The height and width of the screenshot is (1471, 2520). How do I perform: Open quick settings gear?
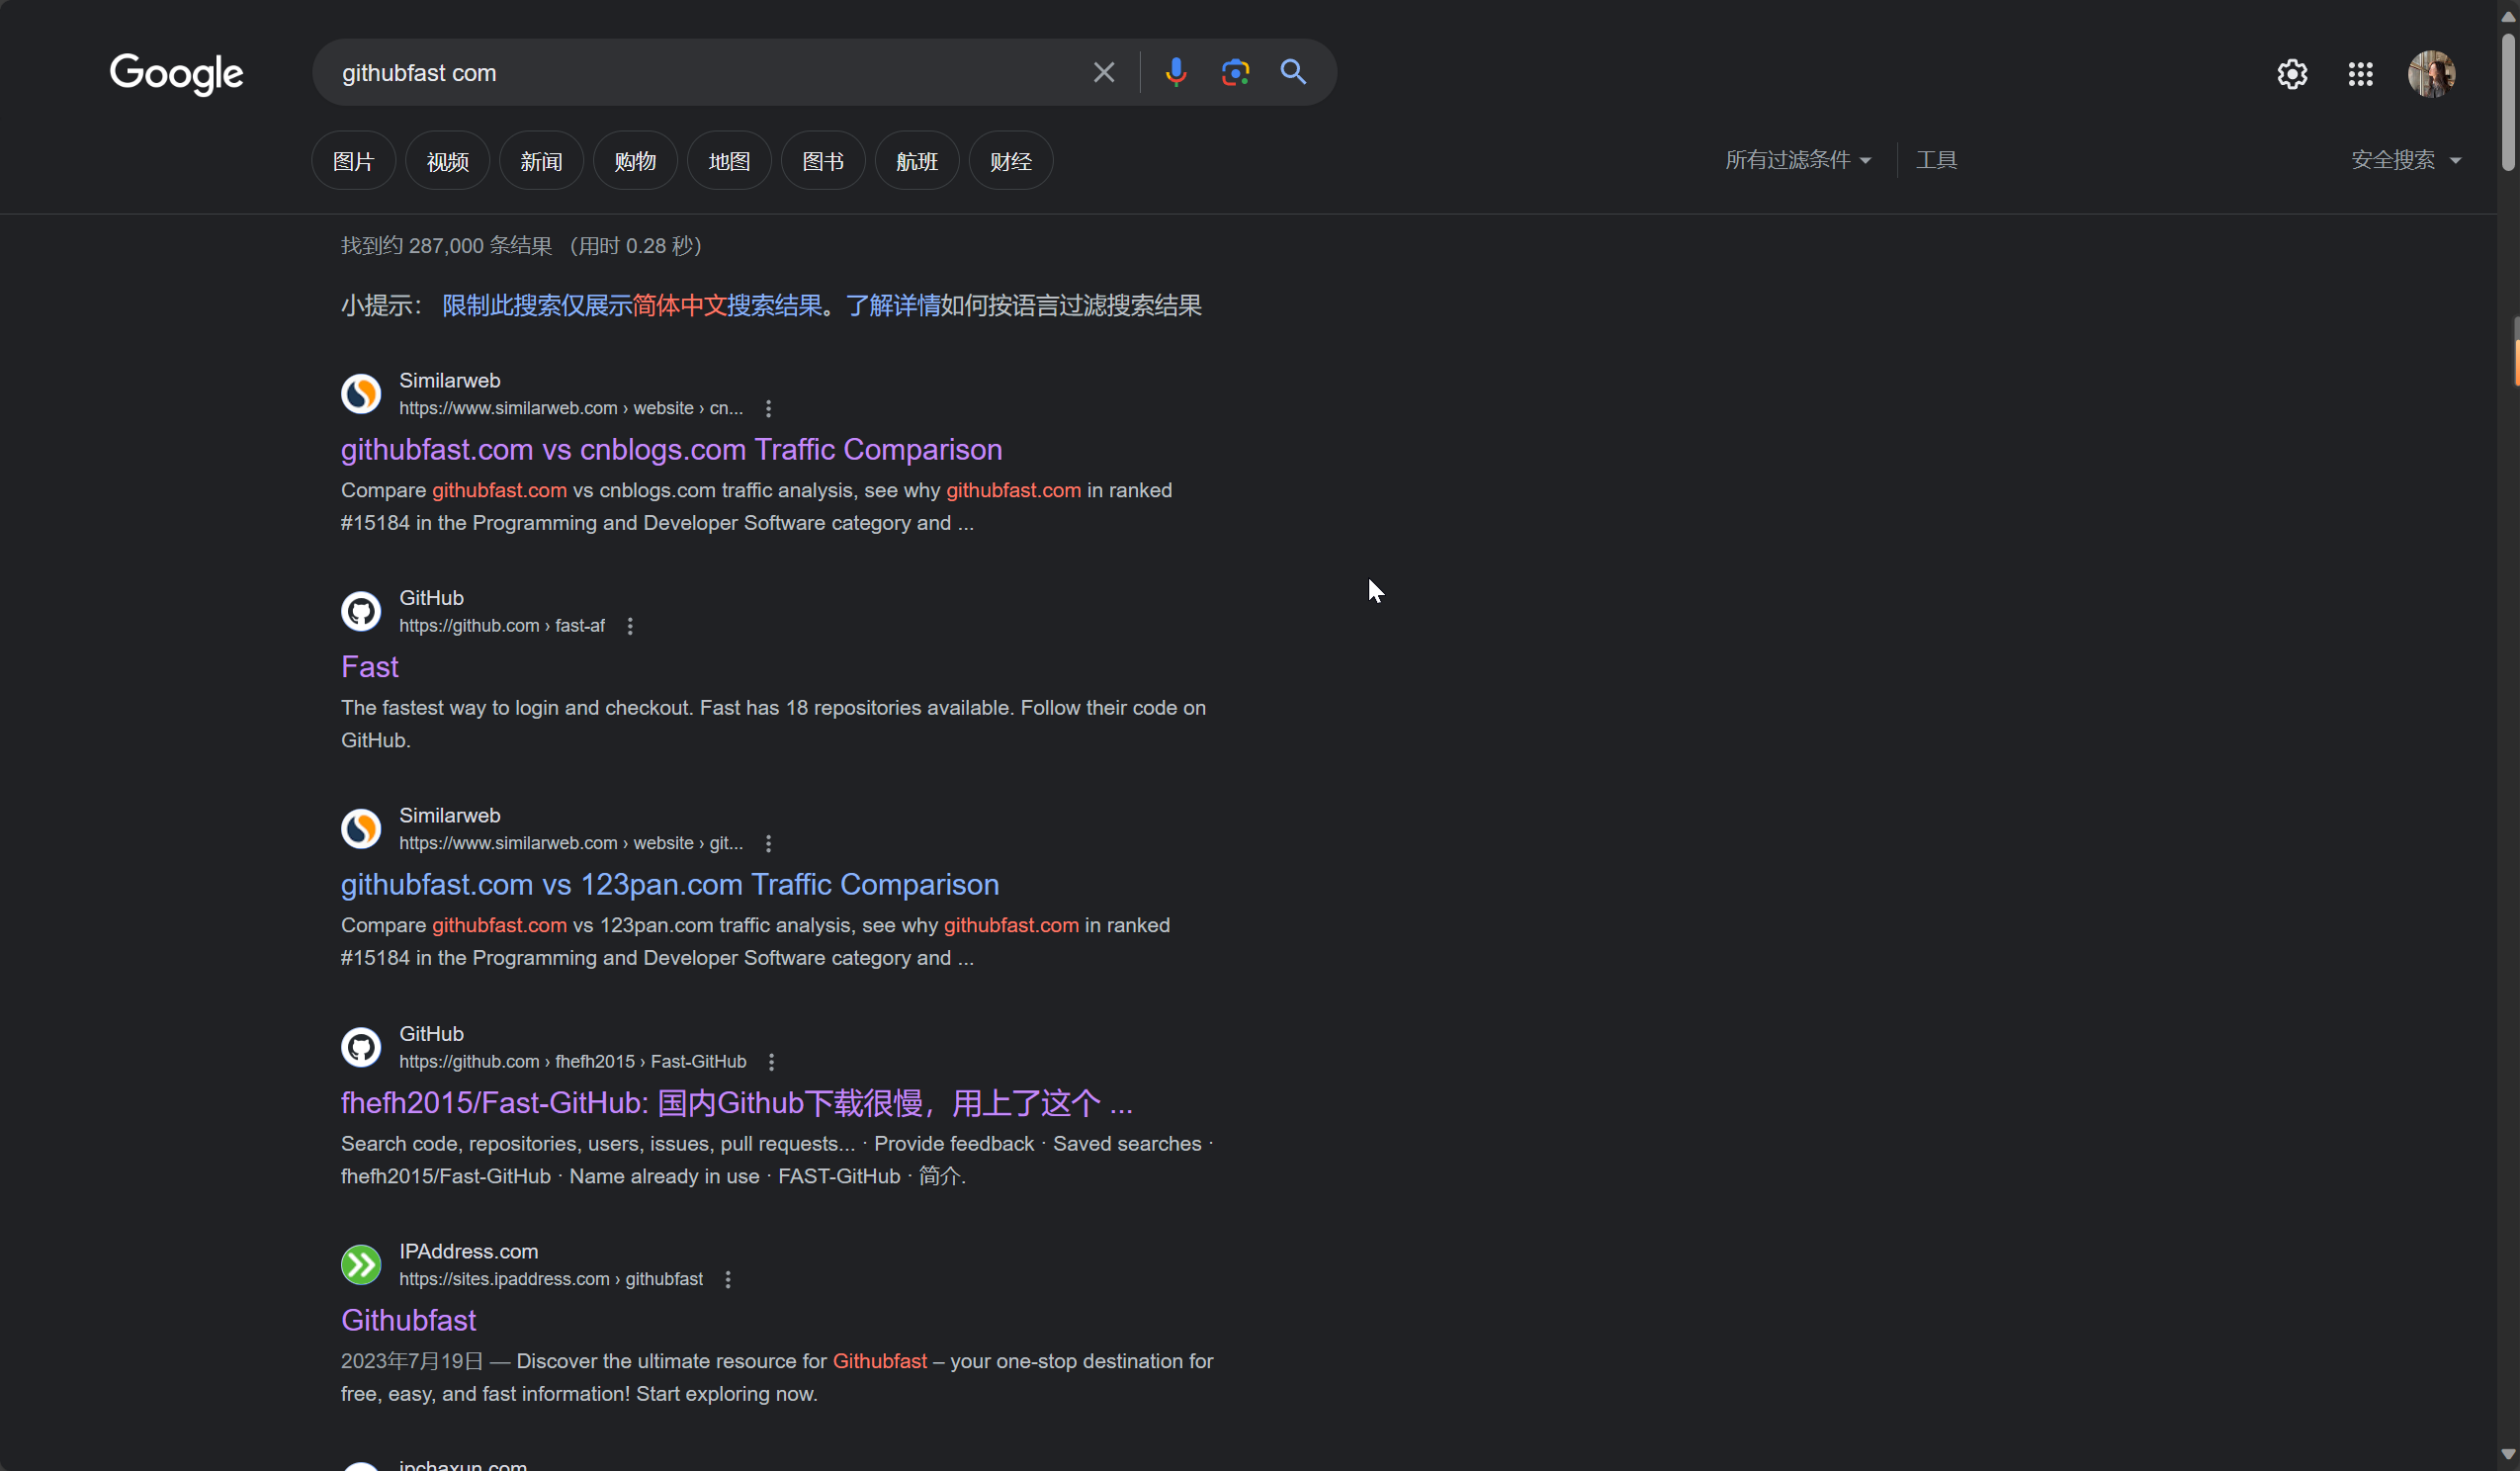[2291, 73]
